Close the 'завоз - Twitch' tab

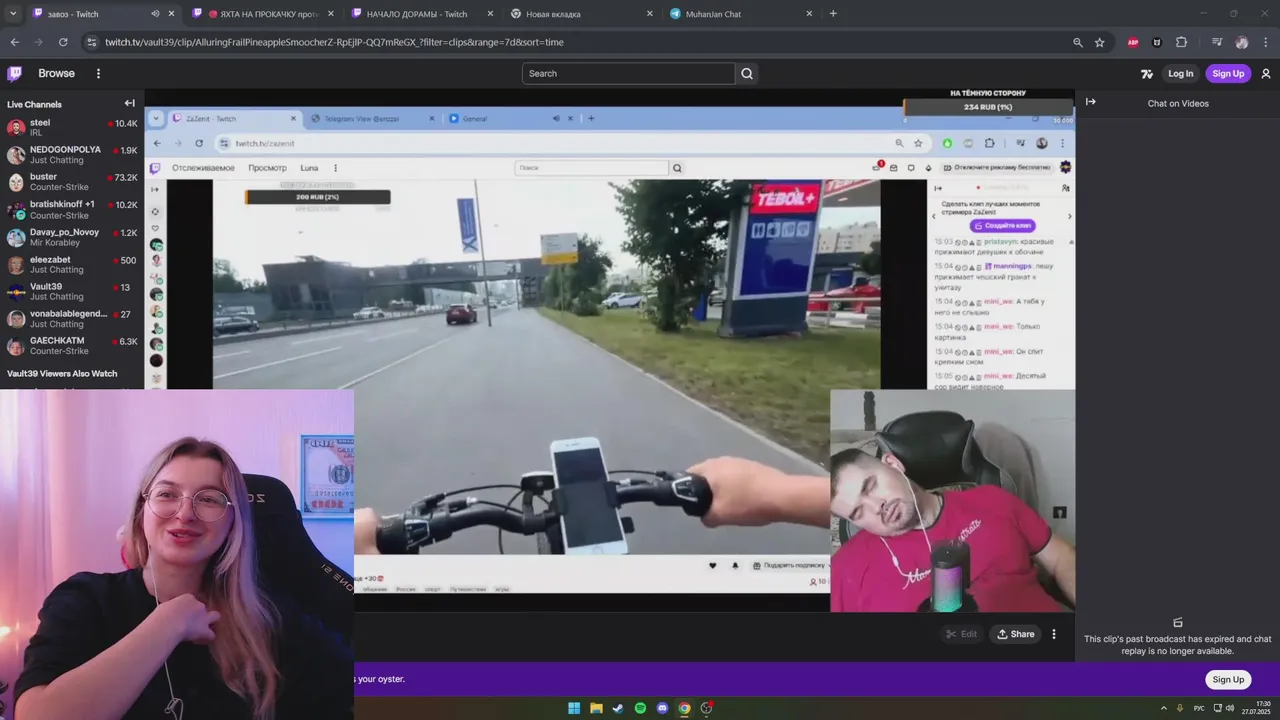pos(171,14)
